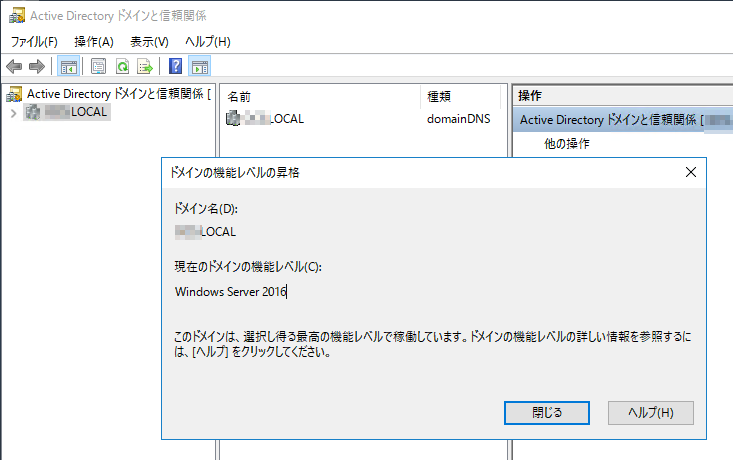The height and width of the screenshot is (460, 733).
Task: Select the Active Directory root tree item
Action: tap(119, 94)
